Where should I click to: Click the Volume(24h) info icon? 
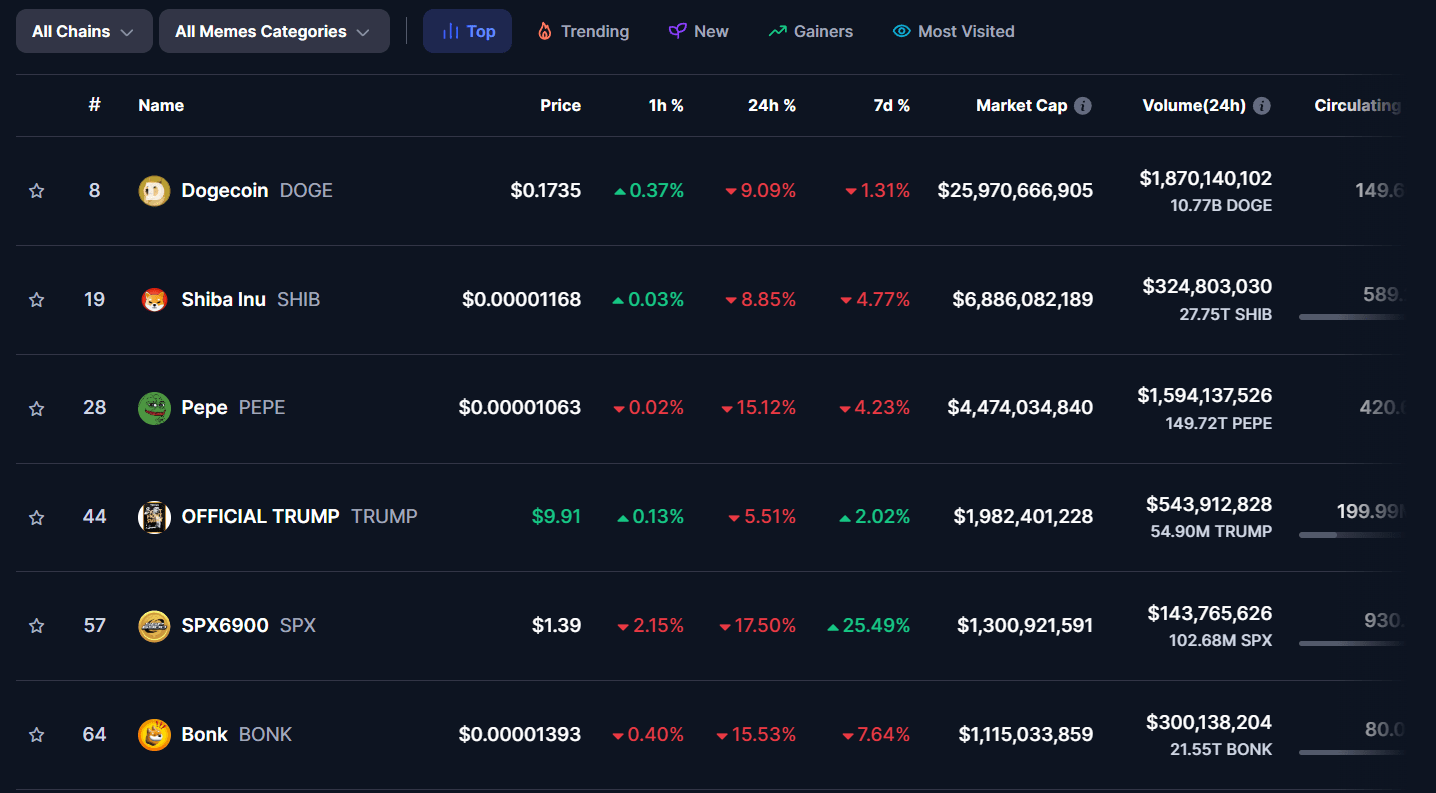coord(1262,106)
